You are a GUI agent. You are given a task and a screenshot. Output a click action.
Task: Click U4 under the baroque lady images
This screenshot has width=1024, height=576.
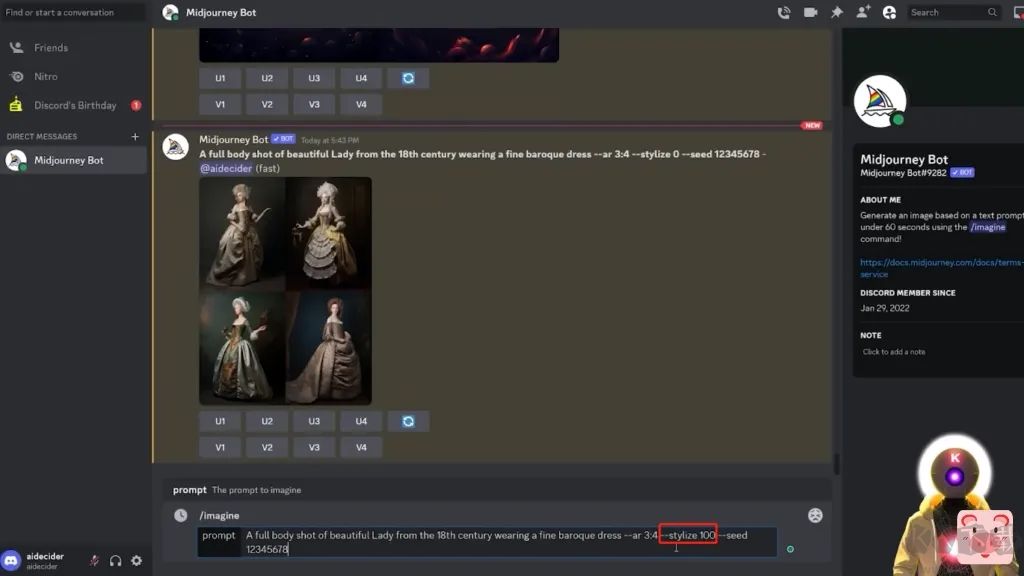click(x=361, y=421)
